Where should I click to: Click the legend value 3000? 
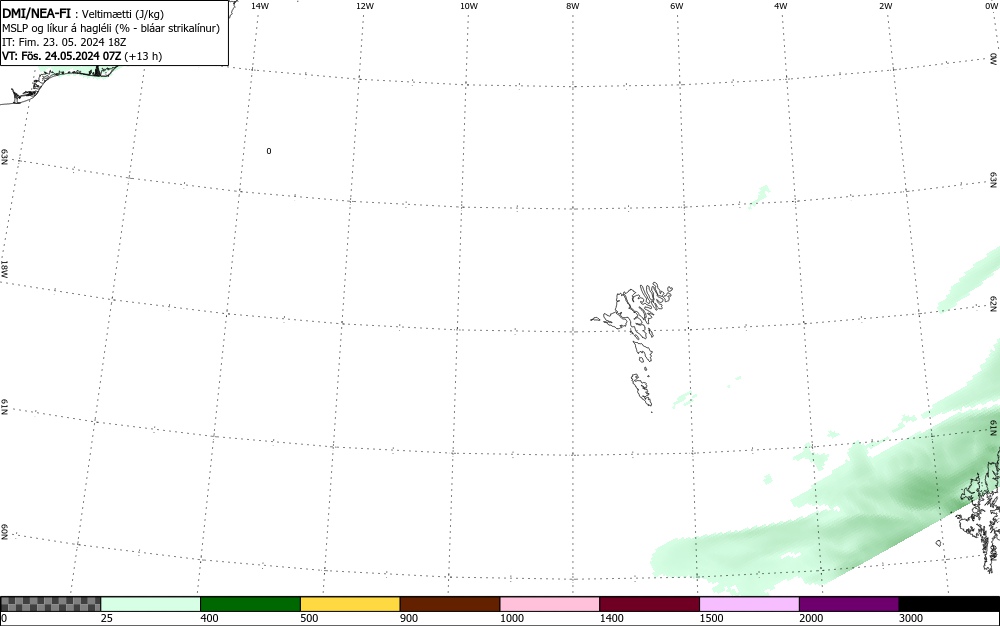tap(911, 618)
